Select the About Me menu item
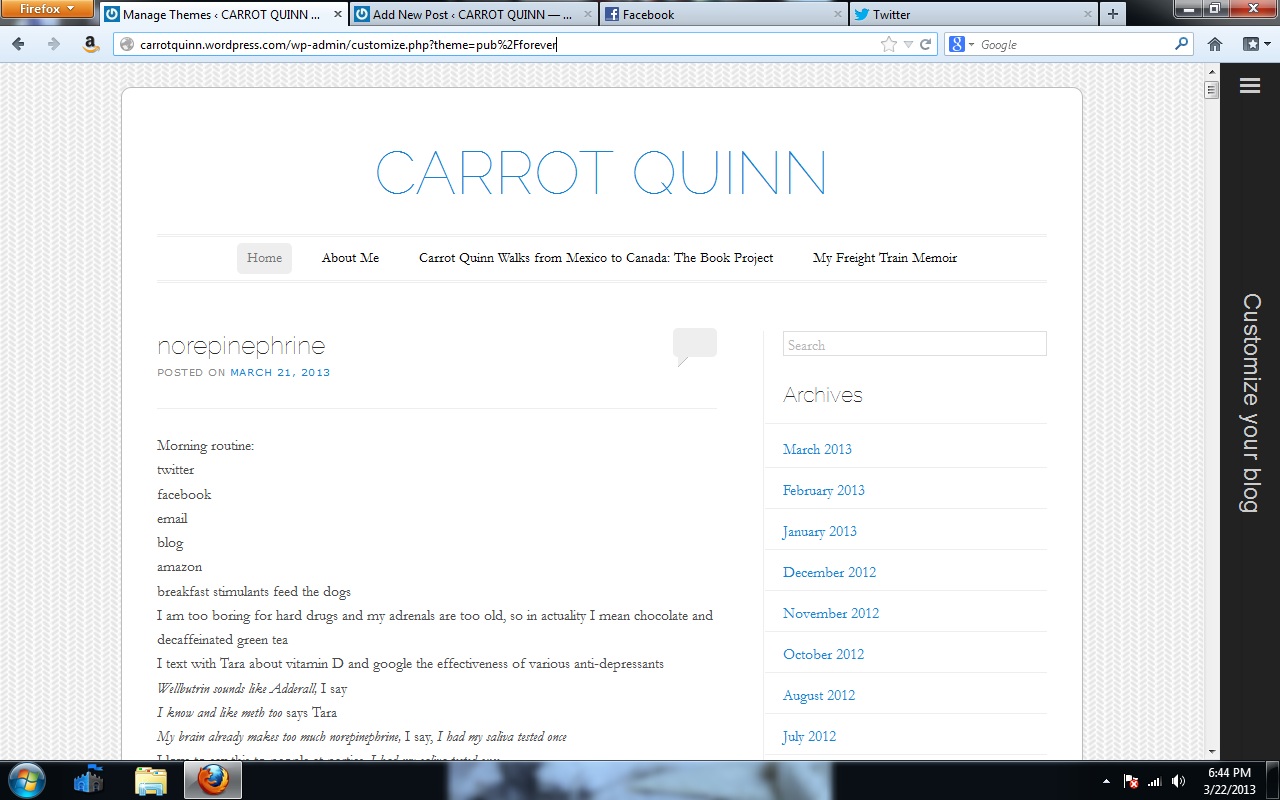Image resolution: width=1280 pixels, height=800 pixels. pyautogui.click(x=350, y=258)
